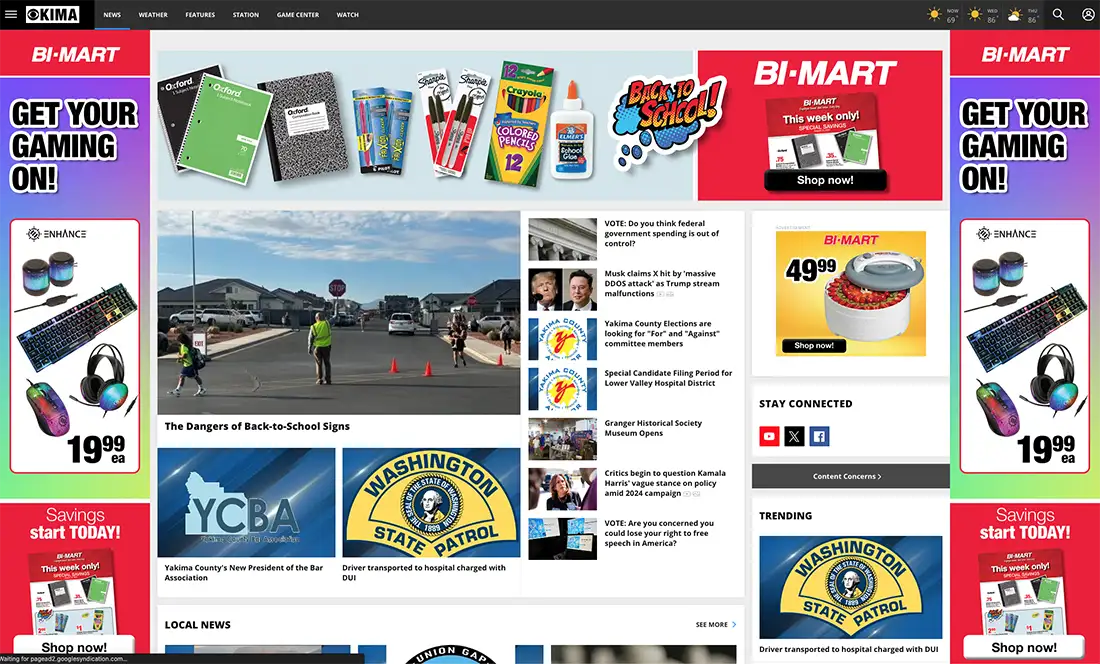Click Shop now! on food dehydrator ad
1100x664 pixels.
coord(814,346)
